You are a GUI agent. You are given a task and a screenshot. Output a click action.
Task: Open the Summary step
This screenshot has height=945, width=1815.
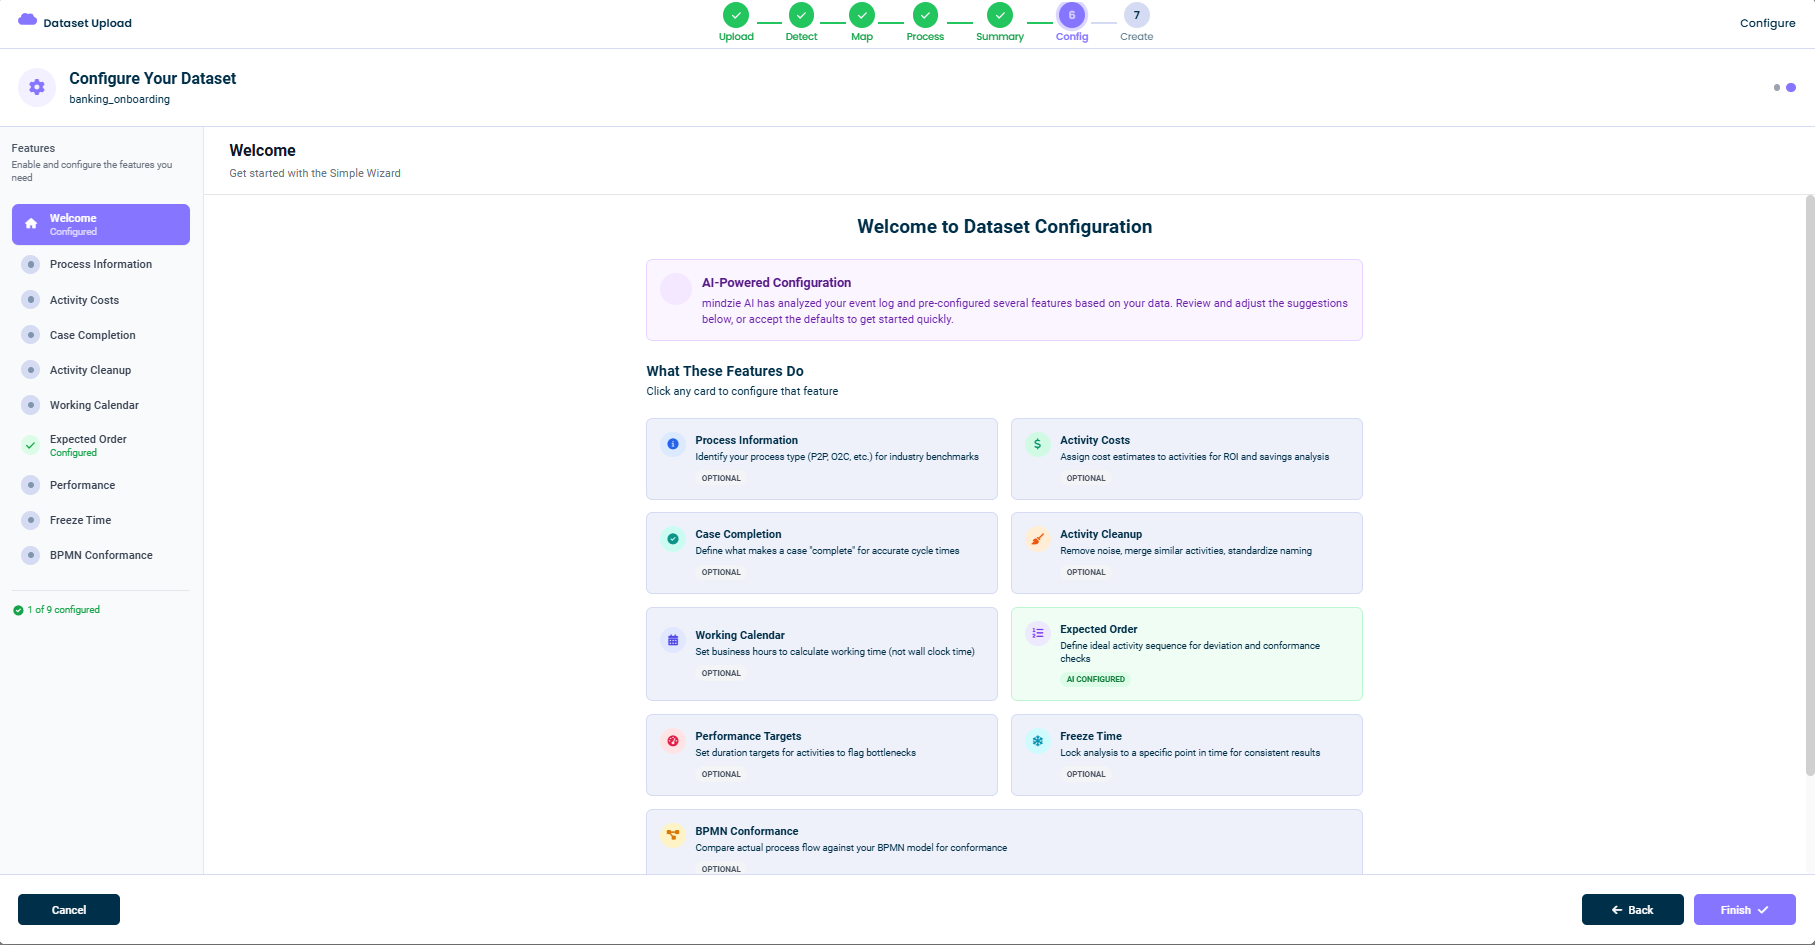tap(1000, 22)
